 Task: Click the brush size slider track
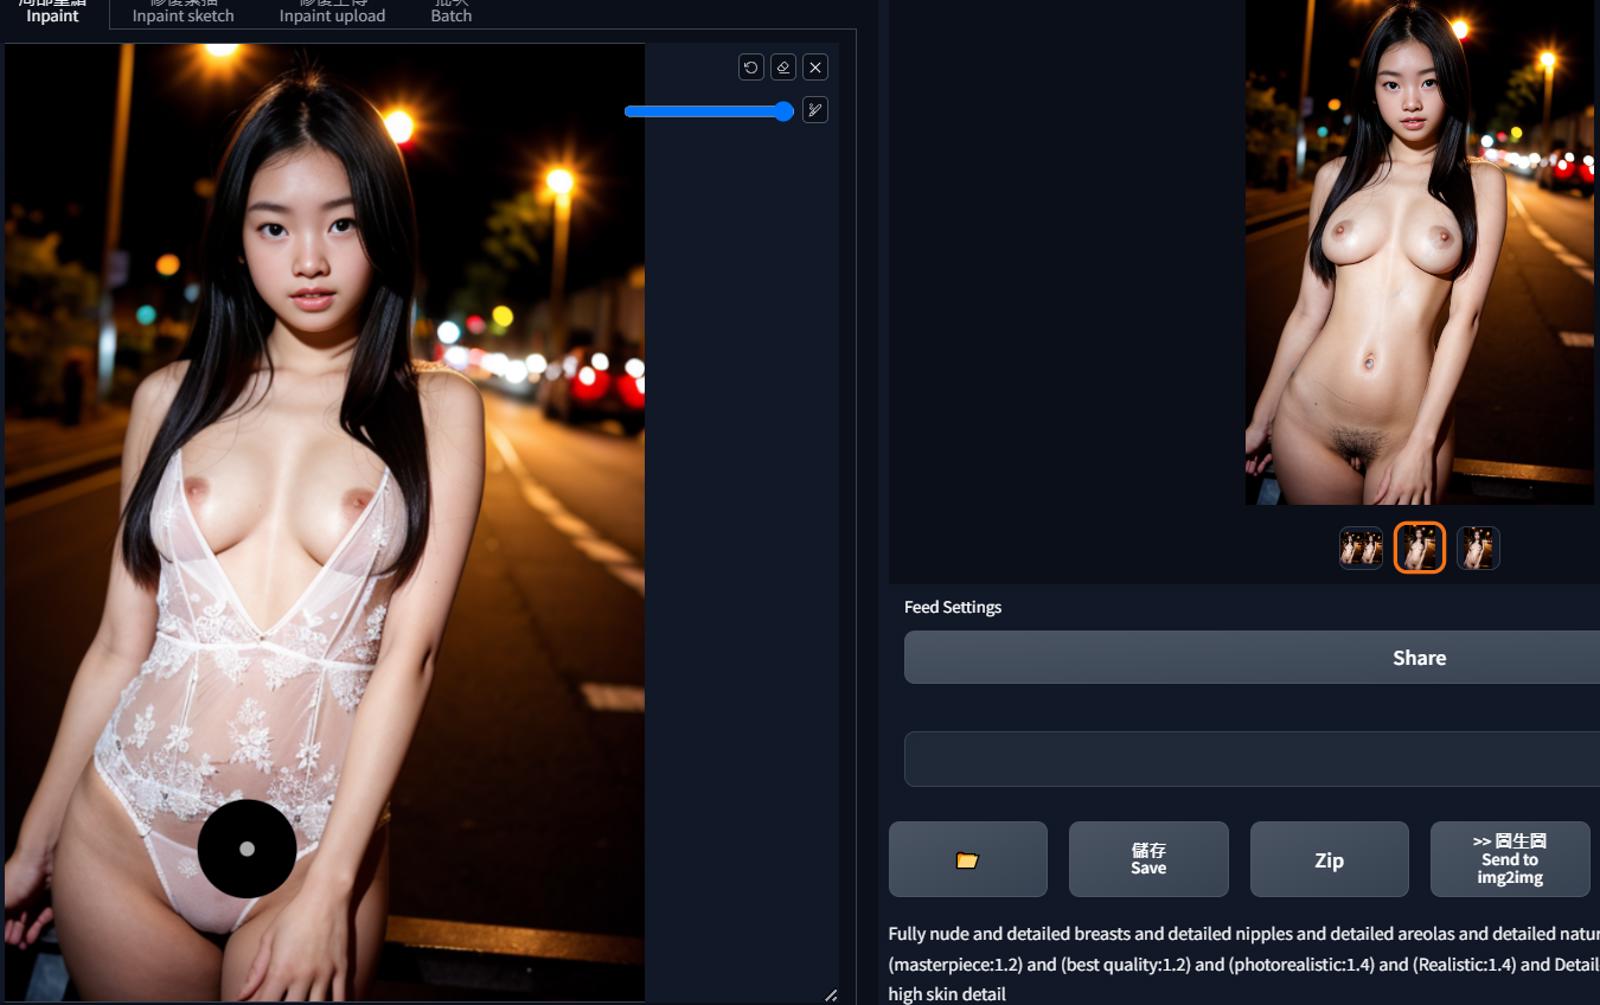coord(709,111)
